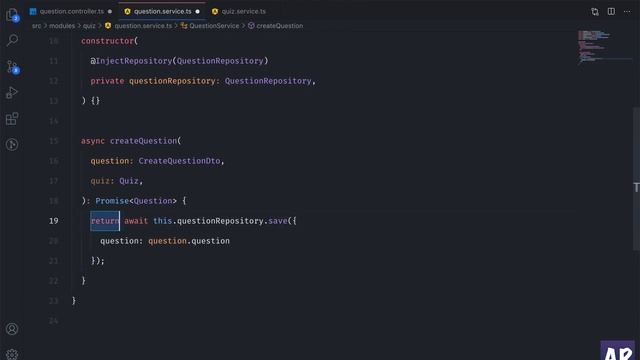Open the Git Graph sidebar icon
Screen dimensions: 640x360
(12, 144)
